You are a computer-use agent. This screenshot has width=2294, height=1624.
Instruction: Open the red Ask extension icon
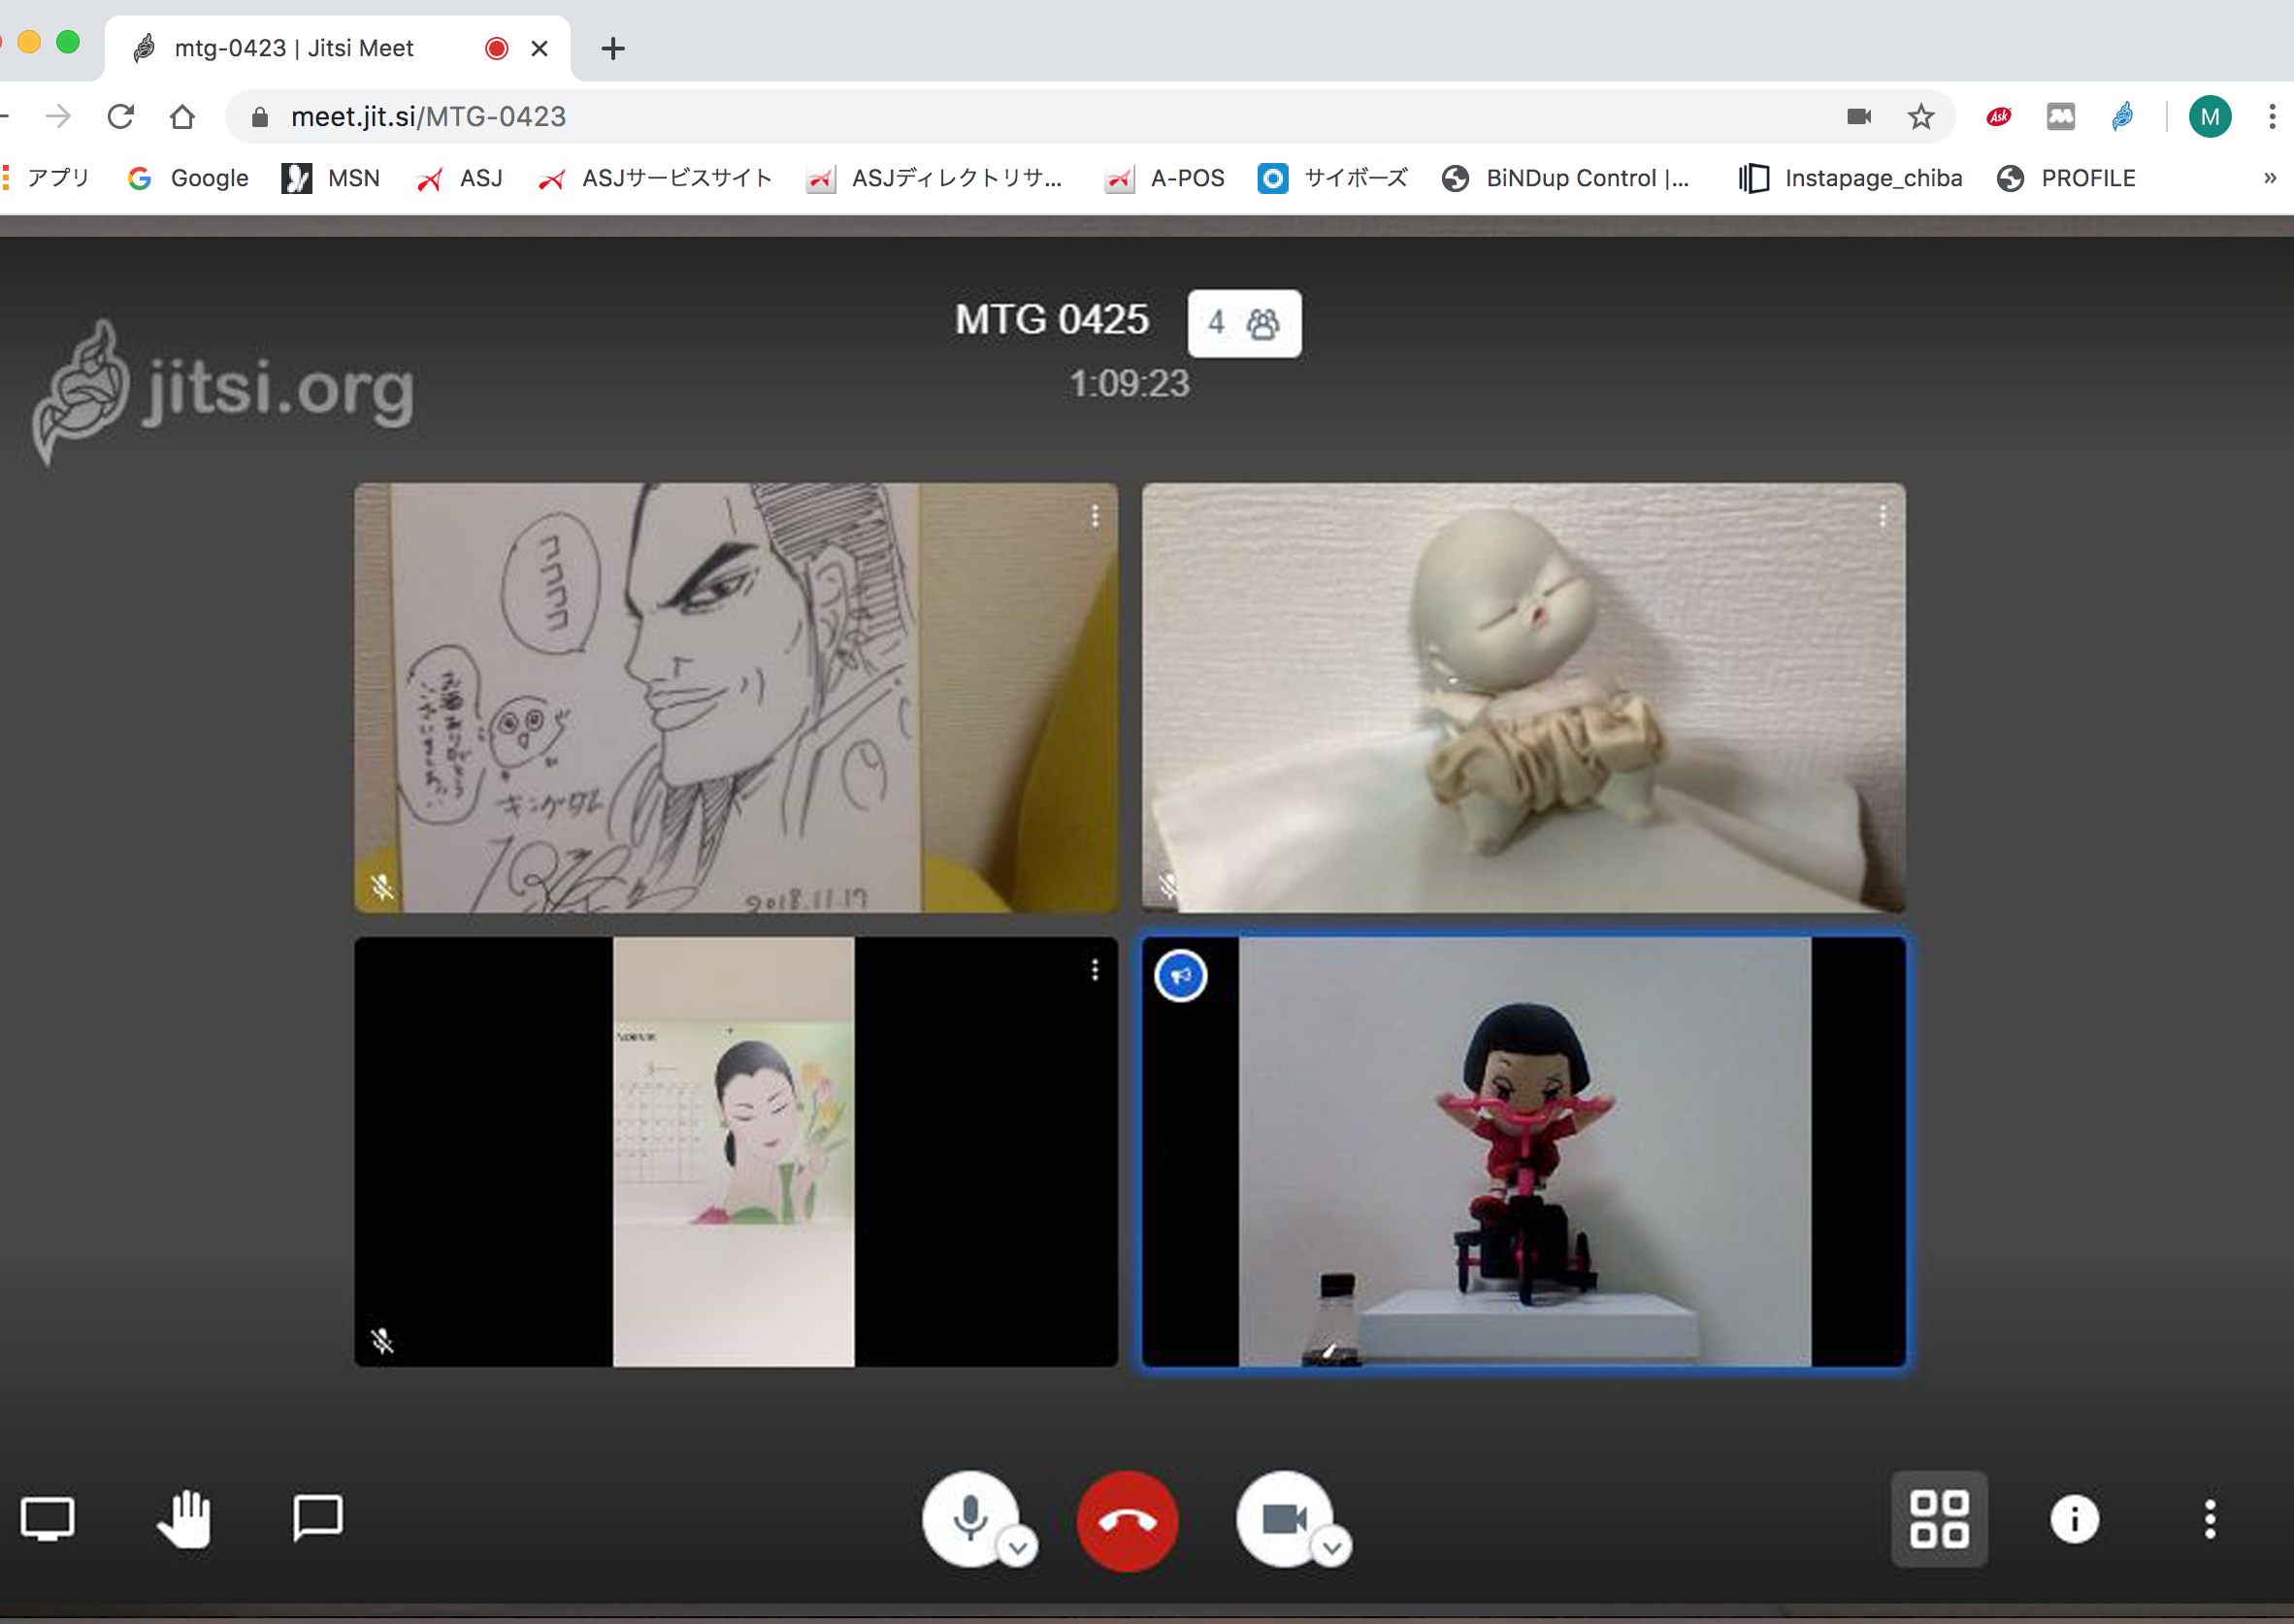pos(1999,117)
